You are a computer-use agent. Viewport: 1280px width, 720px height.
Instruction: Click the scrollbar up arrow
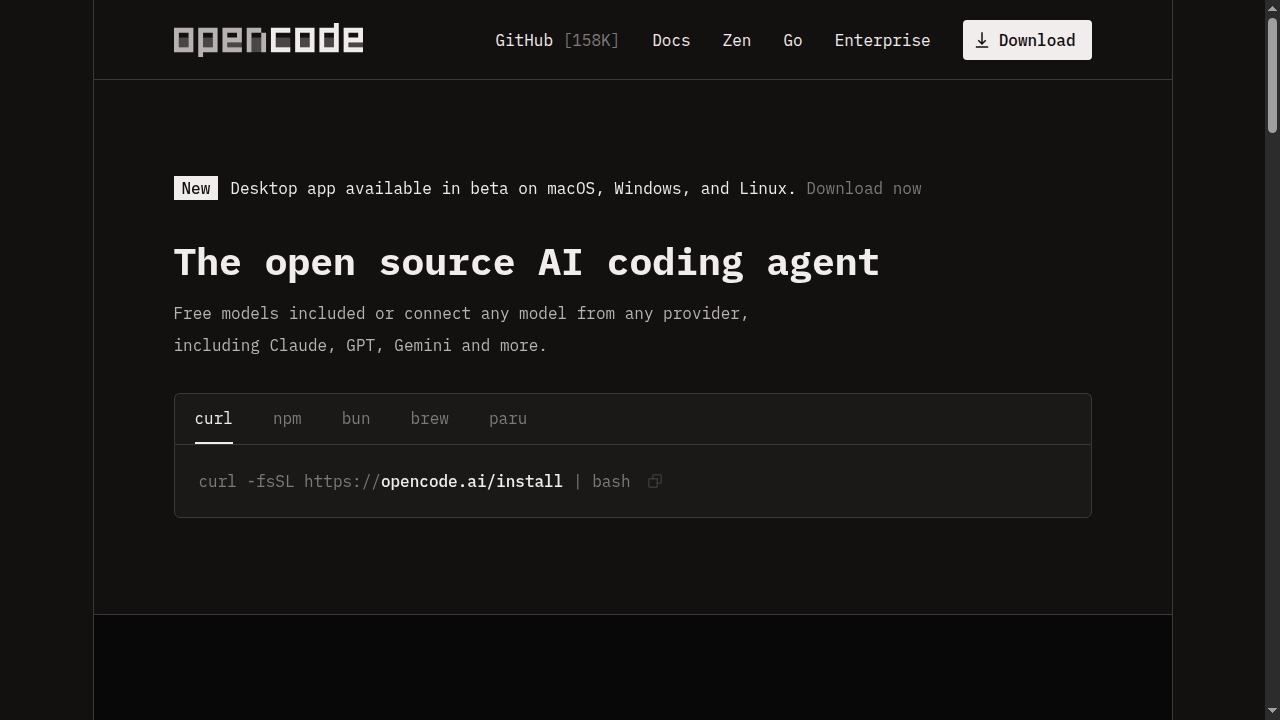1272,8
